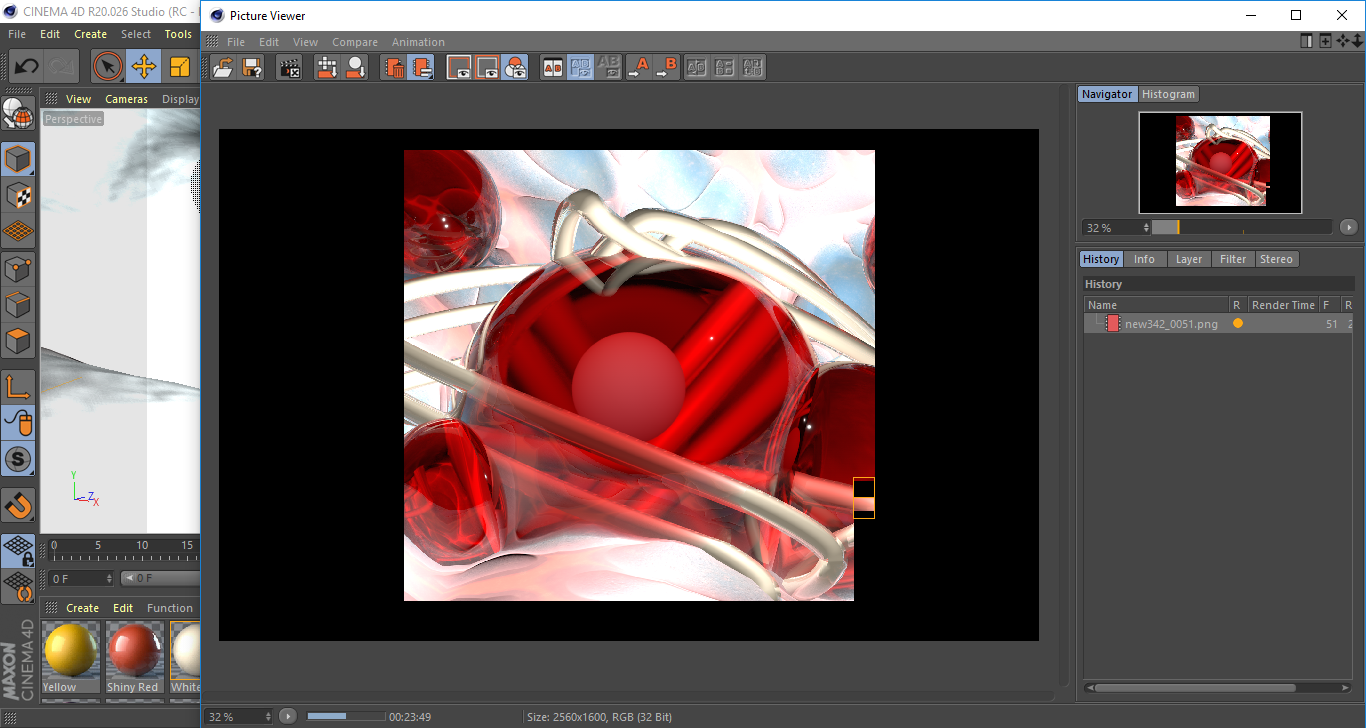Image resolution: width=1366 pixels, height=728 pixels.
Task: Click the greyed AB text overlay icon
Action: (753, 68)
